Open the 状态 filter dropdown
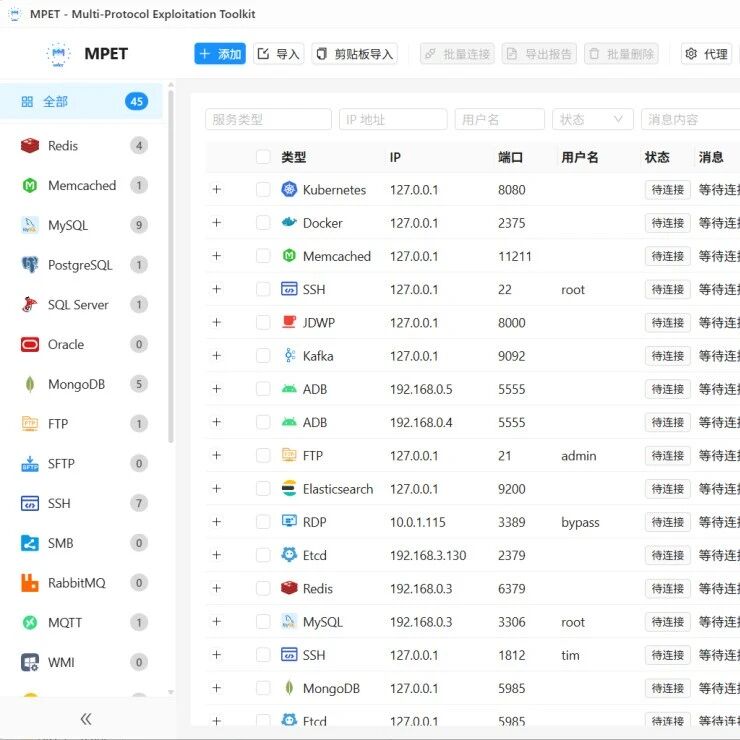This screenshot has width=740, height=740. (x=593, y=119)
